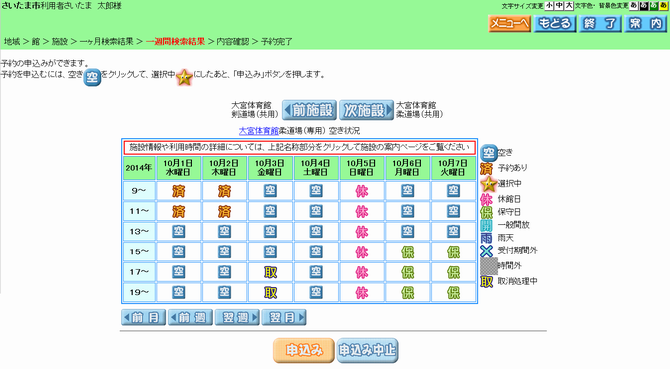The width and height of the screenshot is (670, 369).
Task: Select vacant slot 10月2日 17~
Action: coord(224,272)
